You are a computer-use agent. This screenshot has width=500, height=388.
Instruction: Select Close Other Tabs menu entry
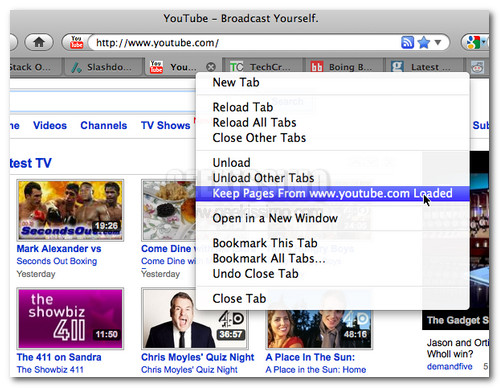point(332,138)
